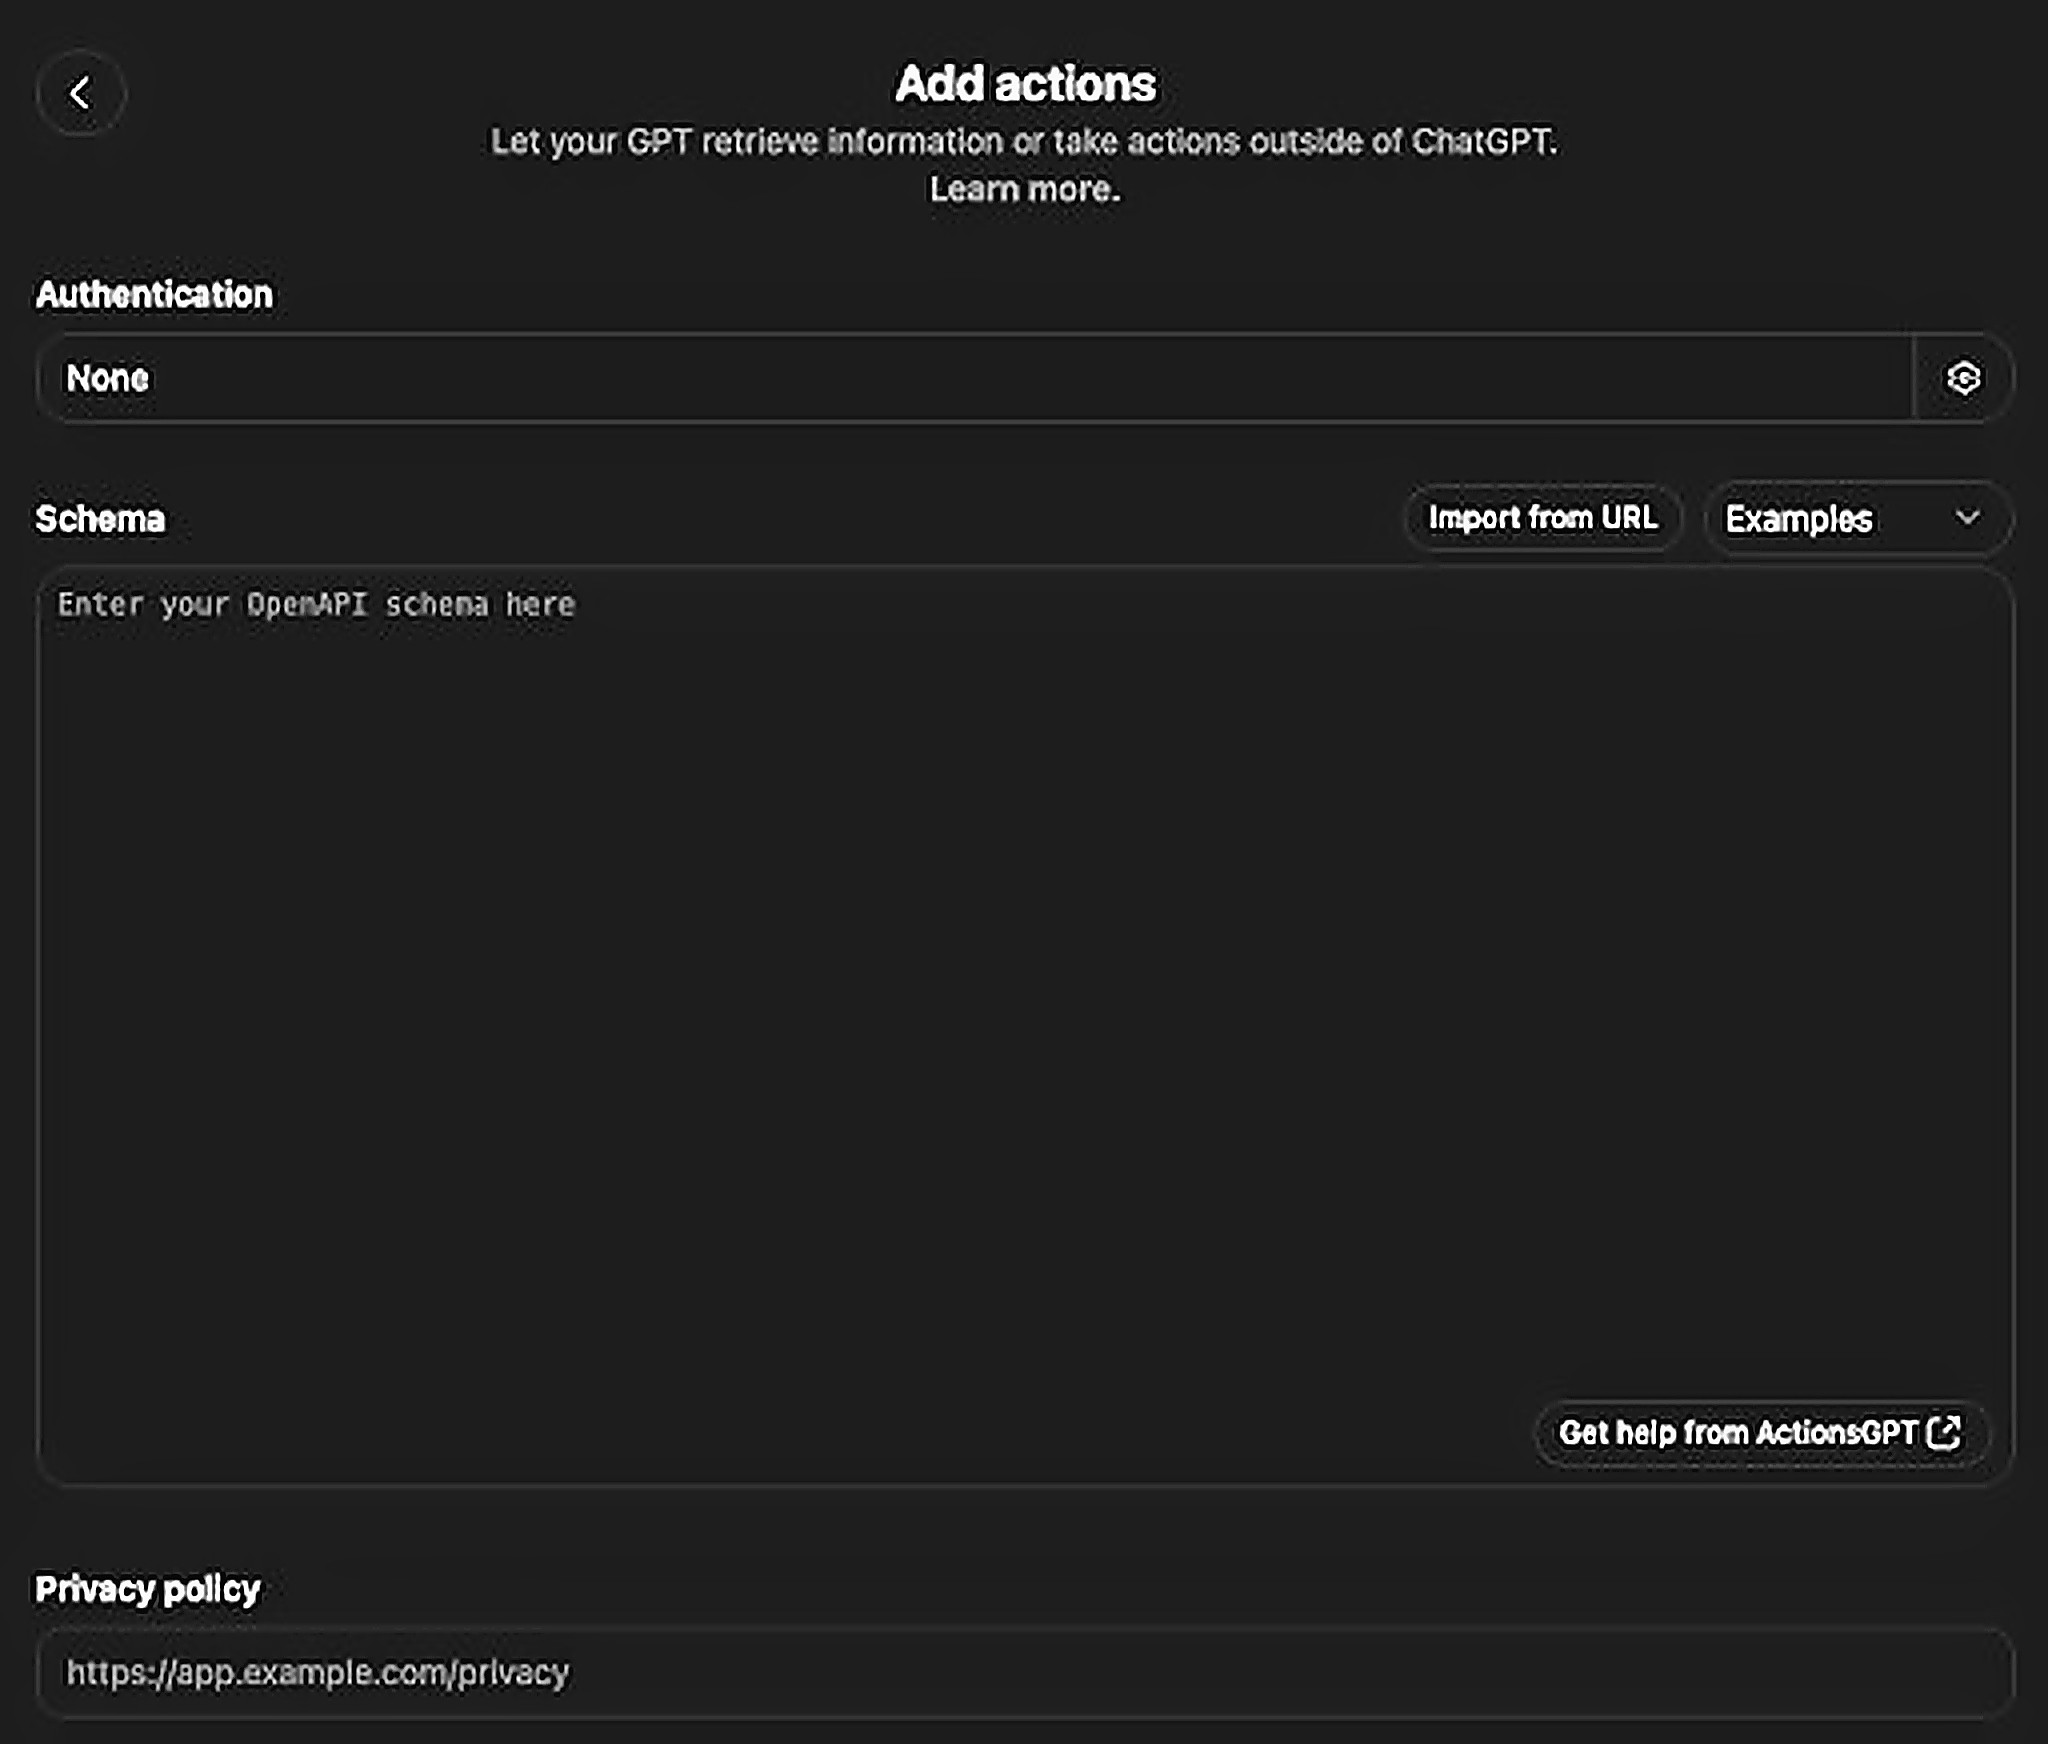Click the Add actions page heading

[x=1024, y=84]
